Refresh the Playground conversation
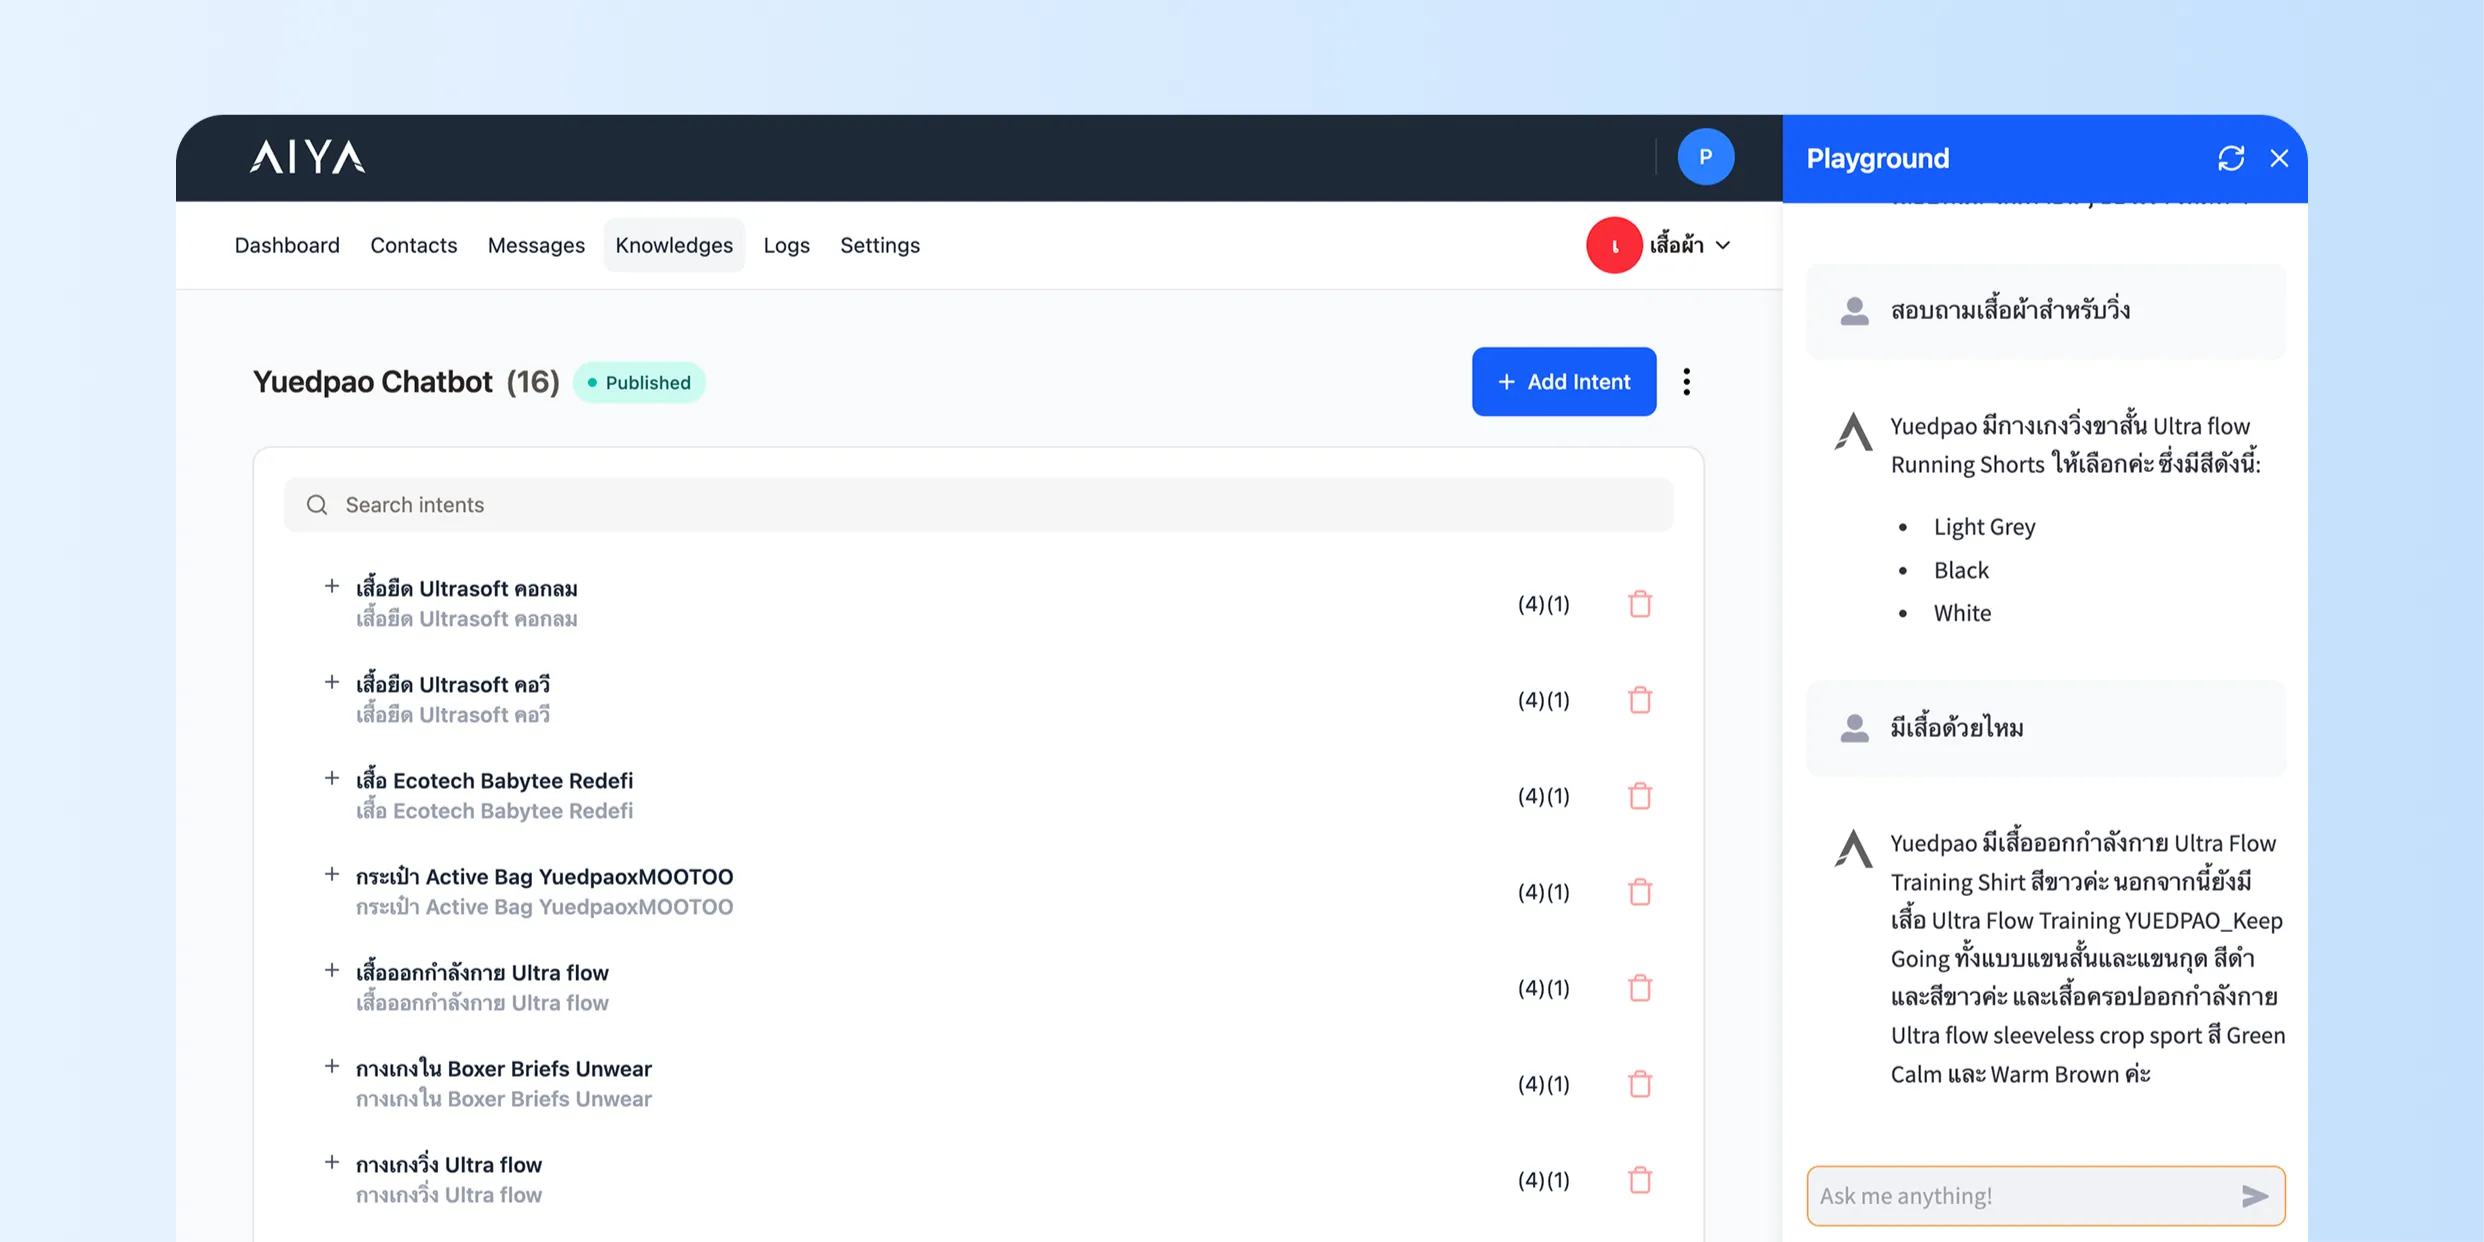 pos(2231,158)
